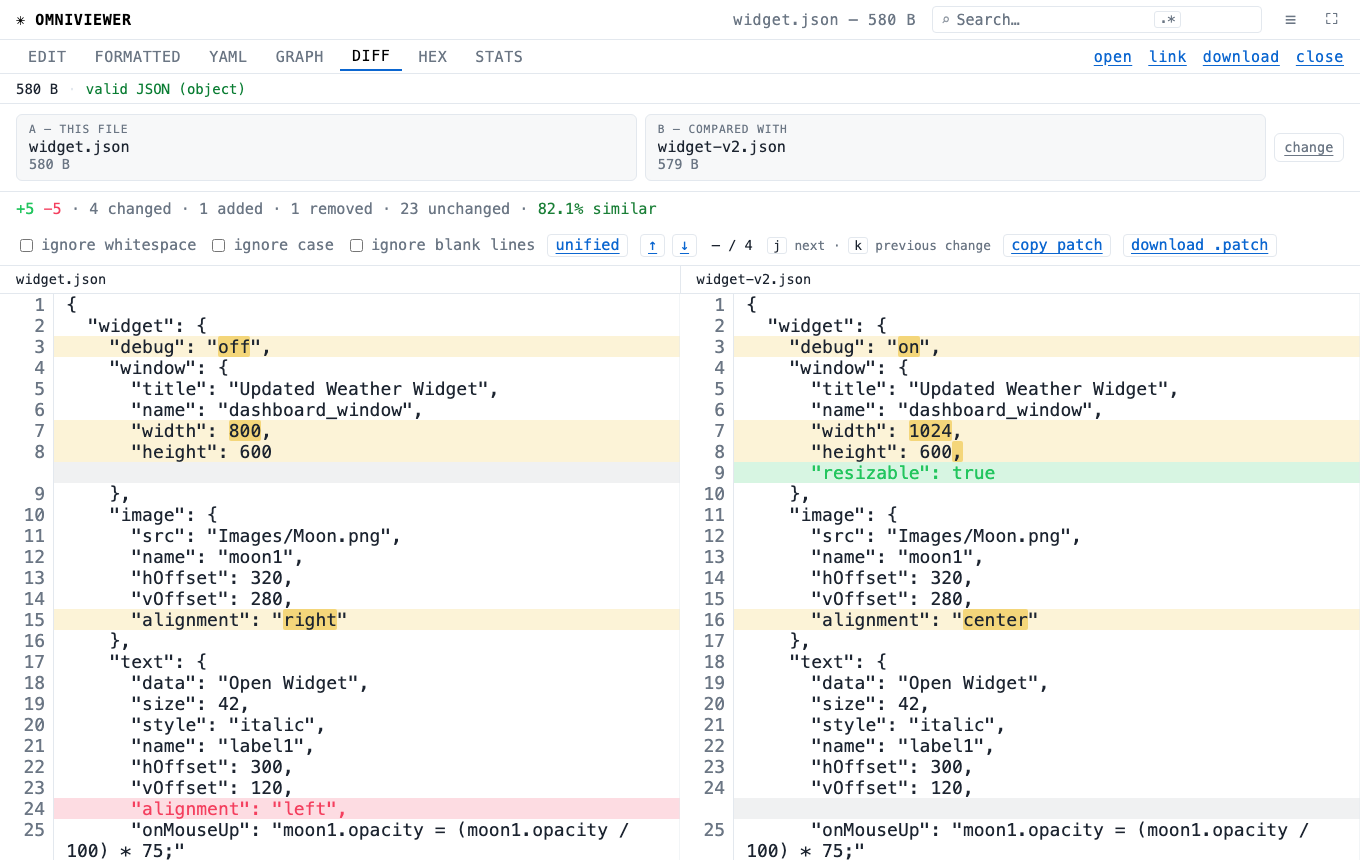The height and width of the screenshot is (860, 1360).
Task: Click the link action
Action: pyautogui.click(x=1168, y=57)
